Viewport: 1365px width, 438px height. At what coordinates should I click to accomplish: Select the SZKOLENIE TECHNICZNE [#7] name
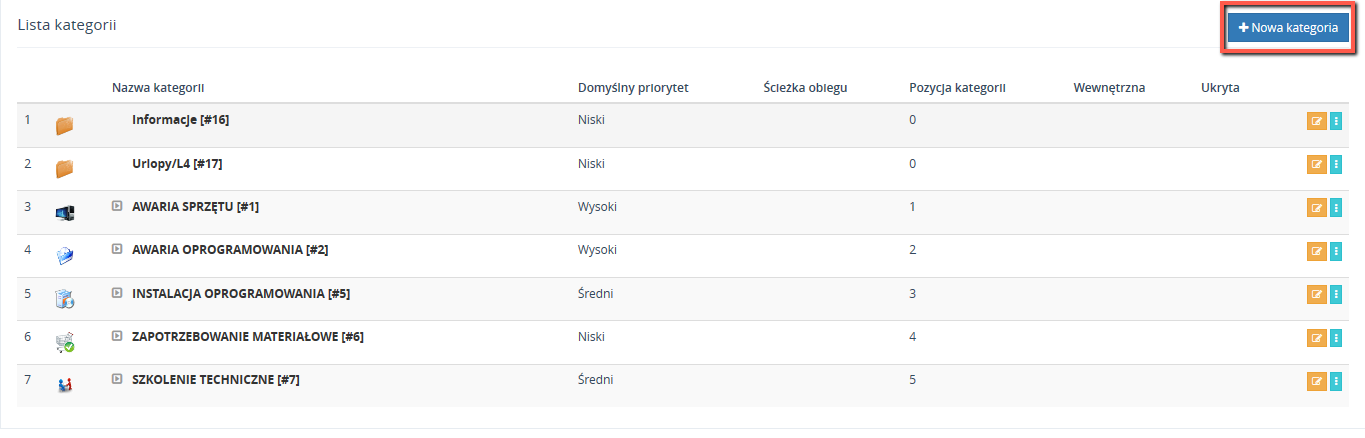pyautogui.click(x=215, y=380)
